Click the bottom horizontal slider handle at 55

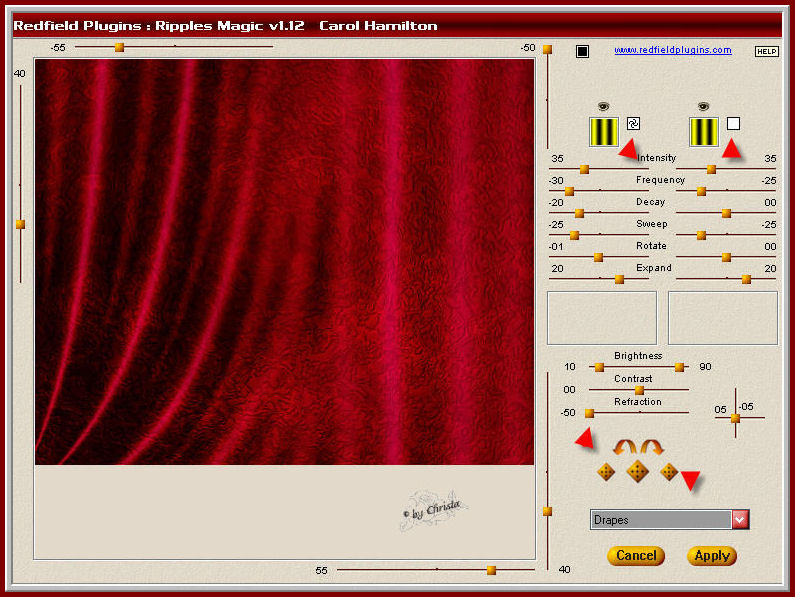pyautogui.click(x=491, y=571)
